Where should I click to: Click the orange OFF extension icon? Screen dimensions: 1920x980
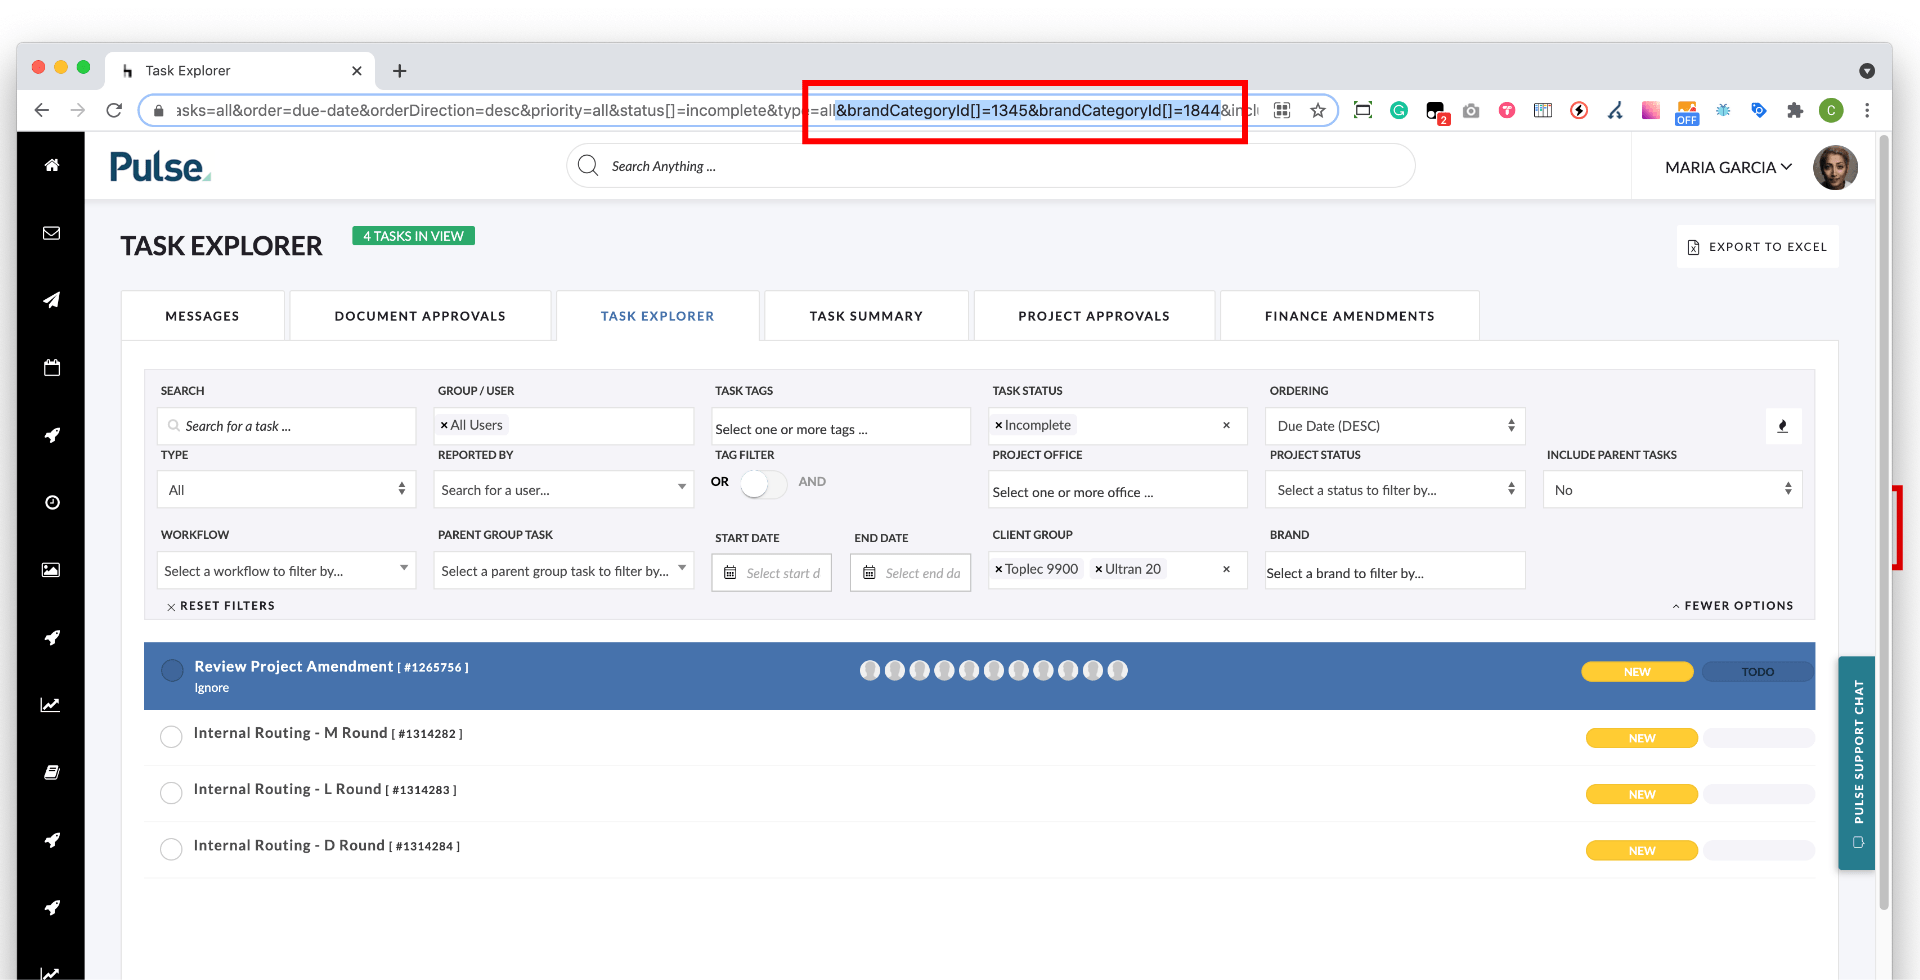point(1687,112)
